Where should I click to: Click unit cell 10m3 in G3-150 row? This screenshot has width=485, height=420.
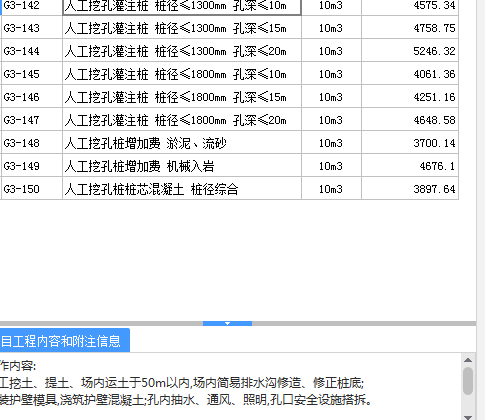click(x=331, y=189)
